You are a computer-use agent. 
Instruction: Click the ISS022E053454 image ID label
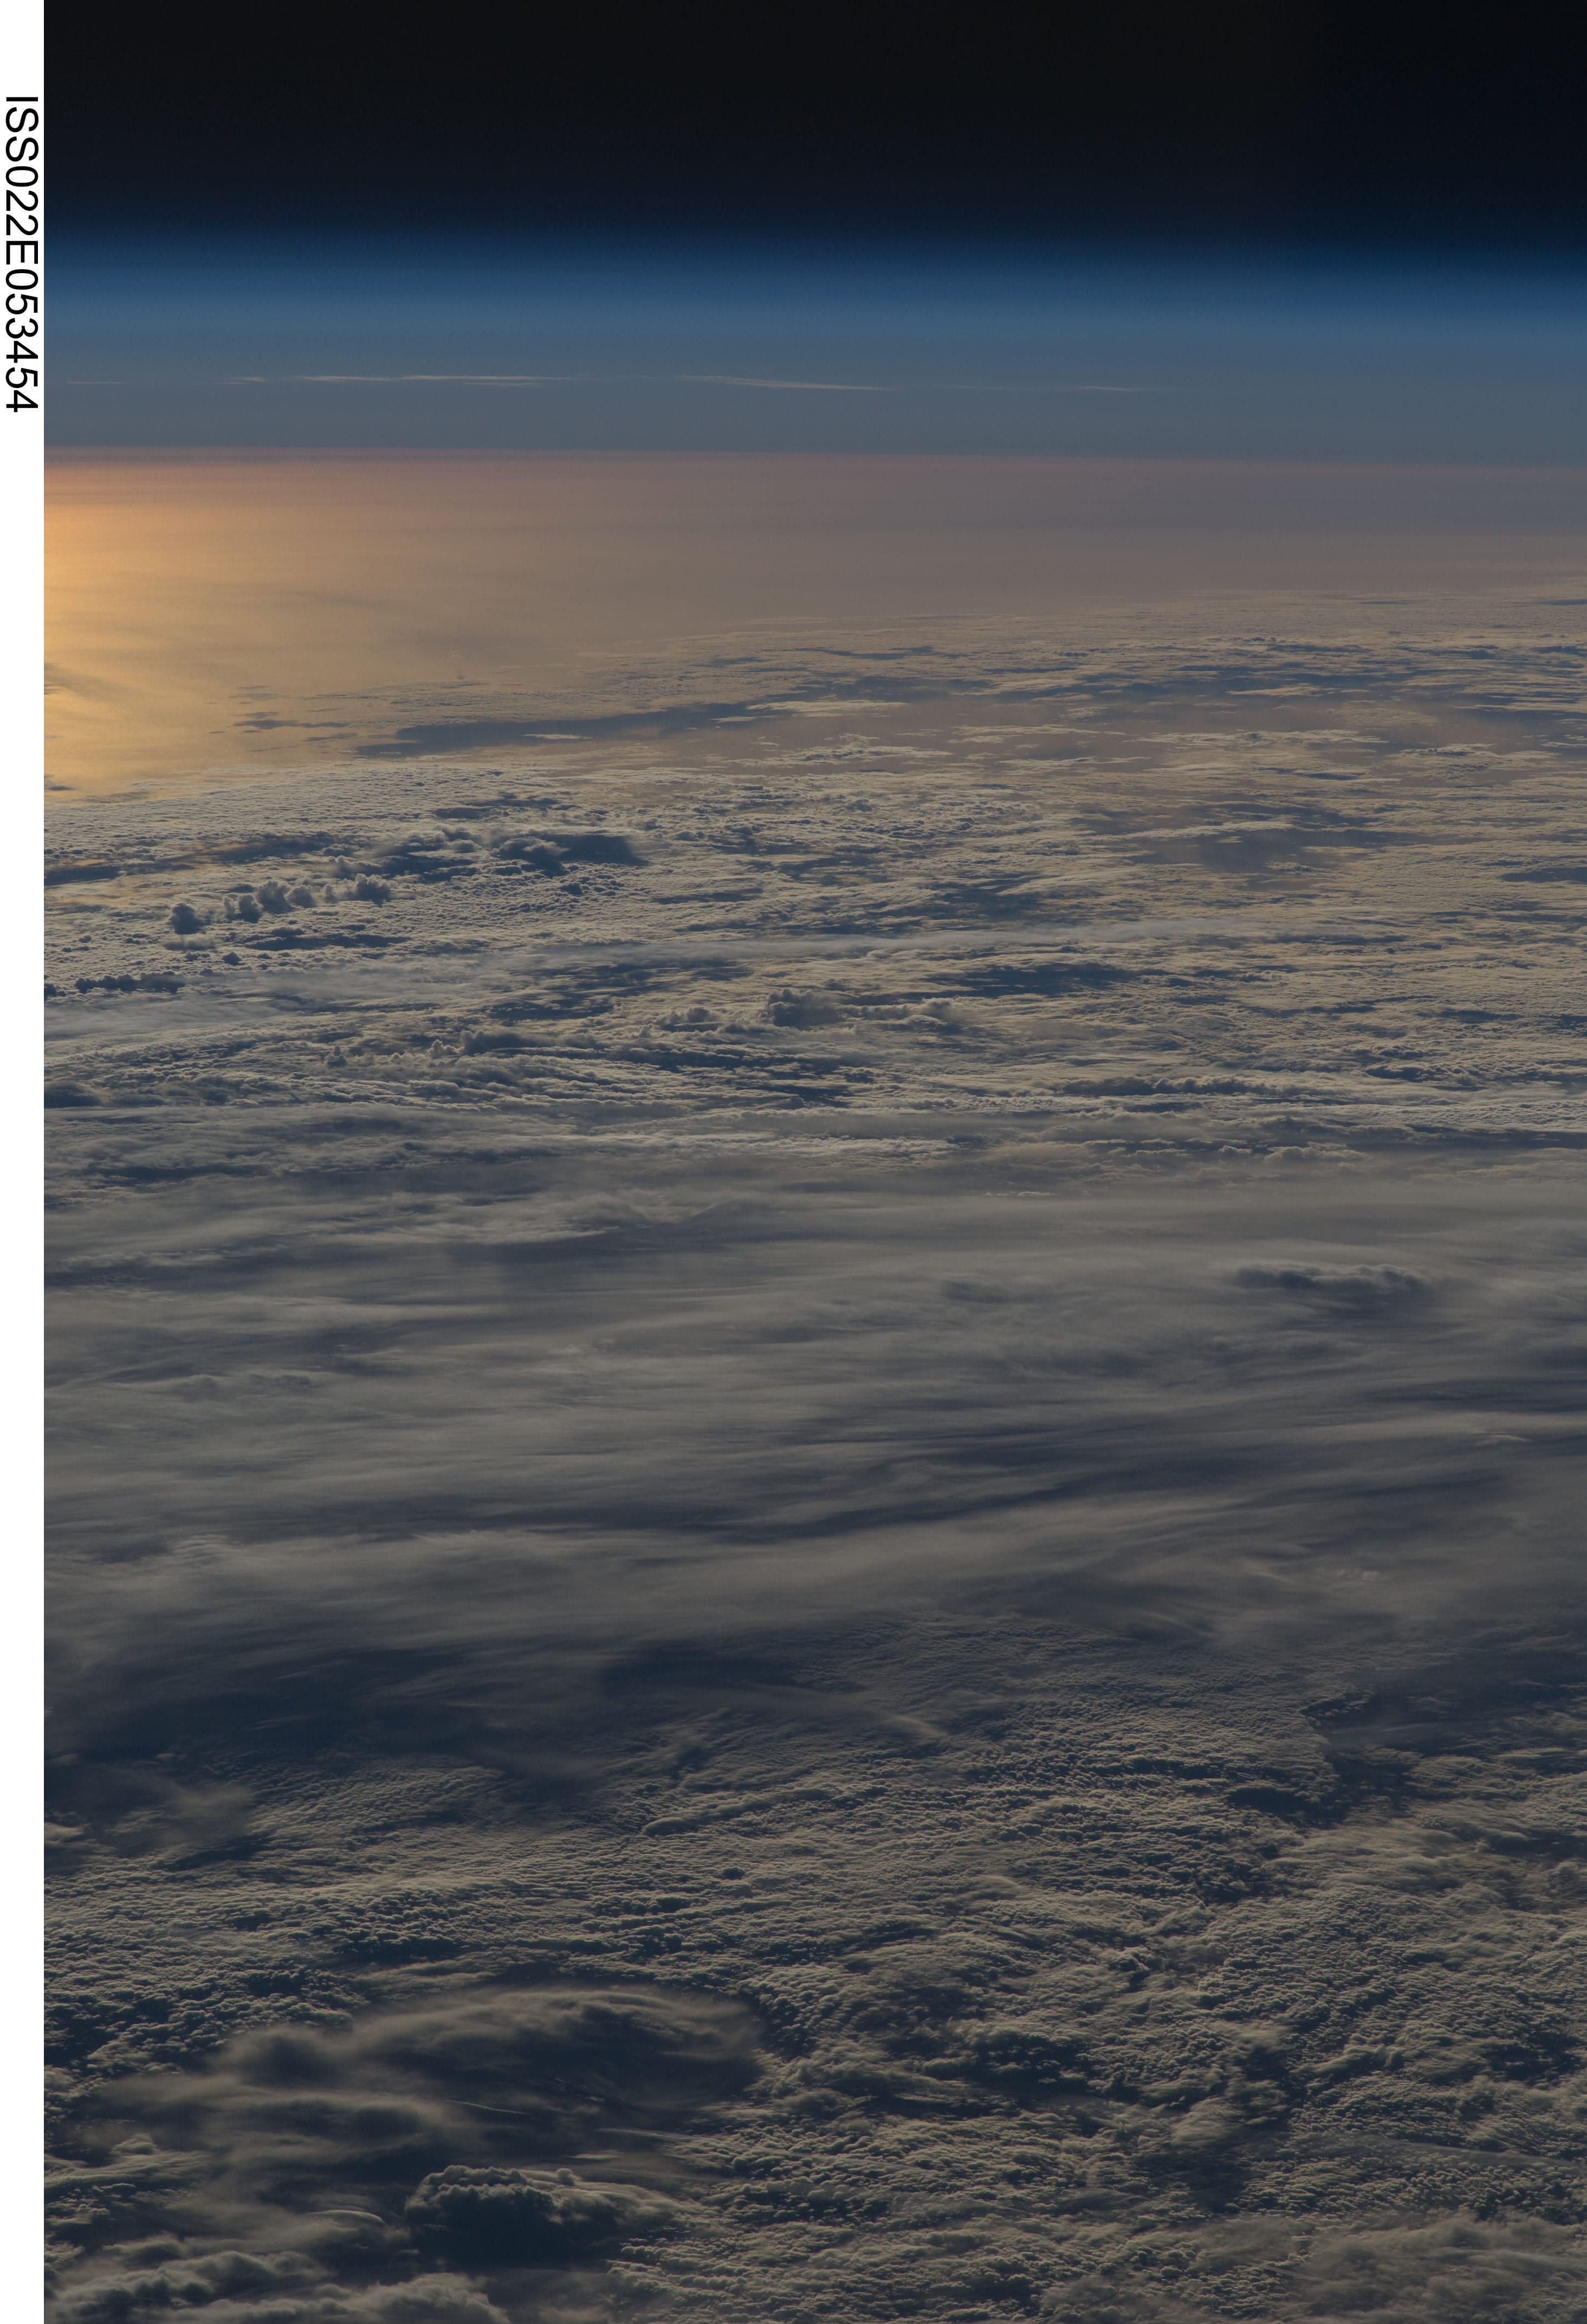[21, 253]
